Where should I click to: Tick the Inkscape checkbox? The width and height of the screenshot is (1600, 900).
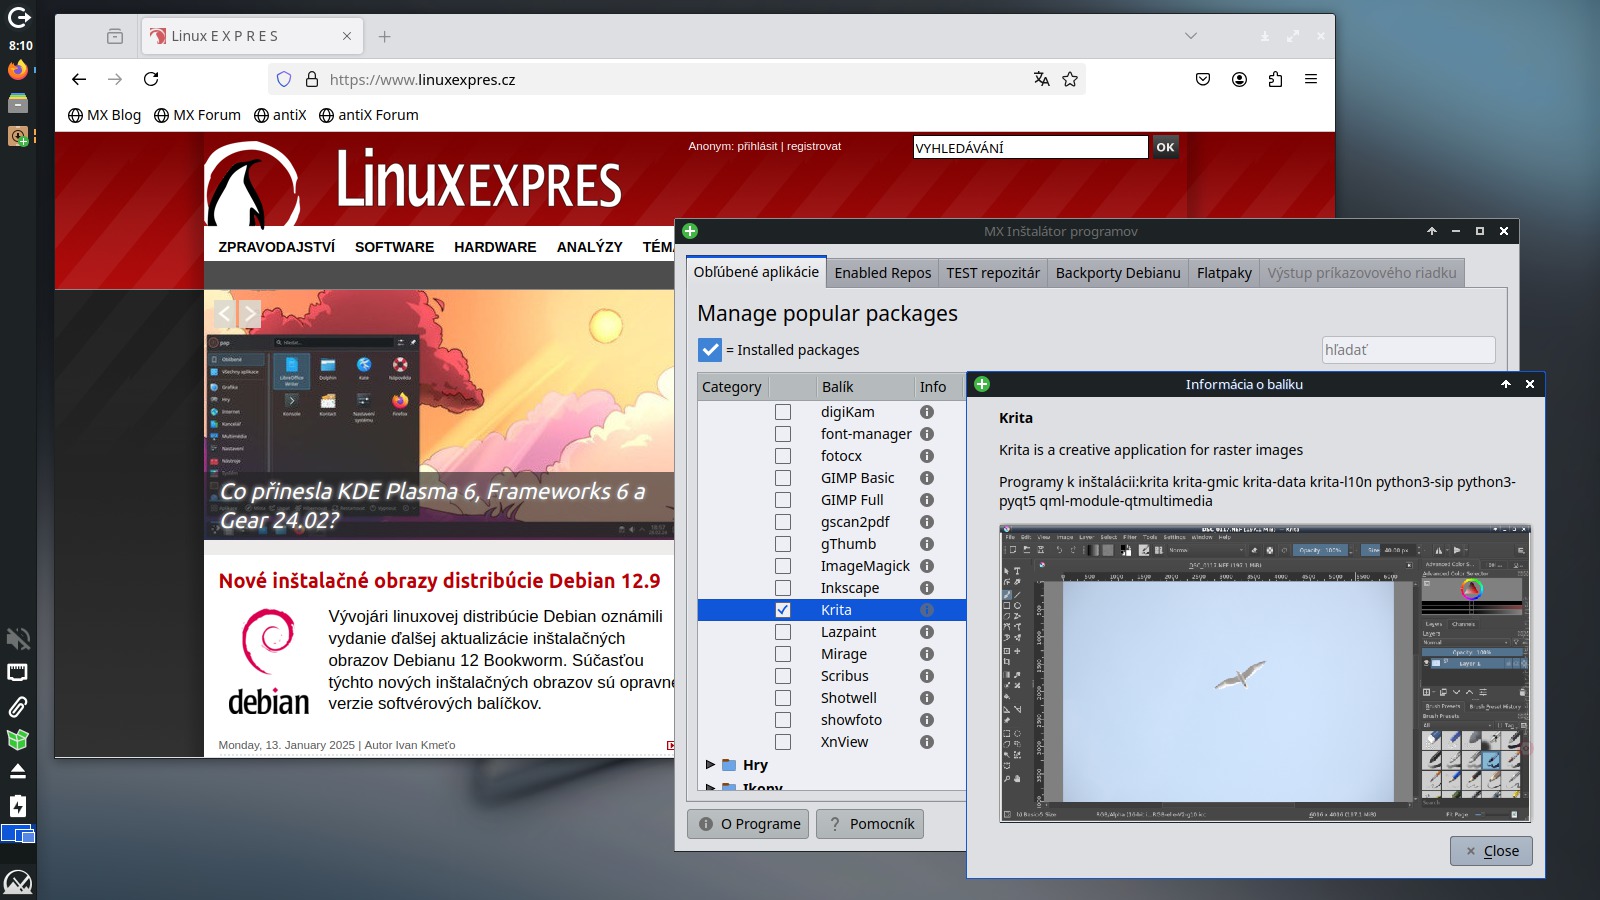(783, 588)
